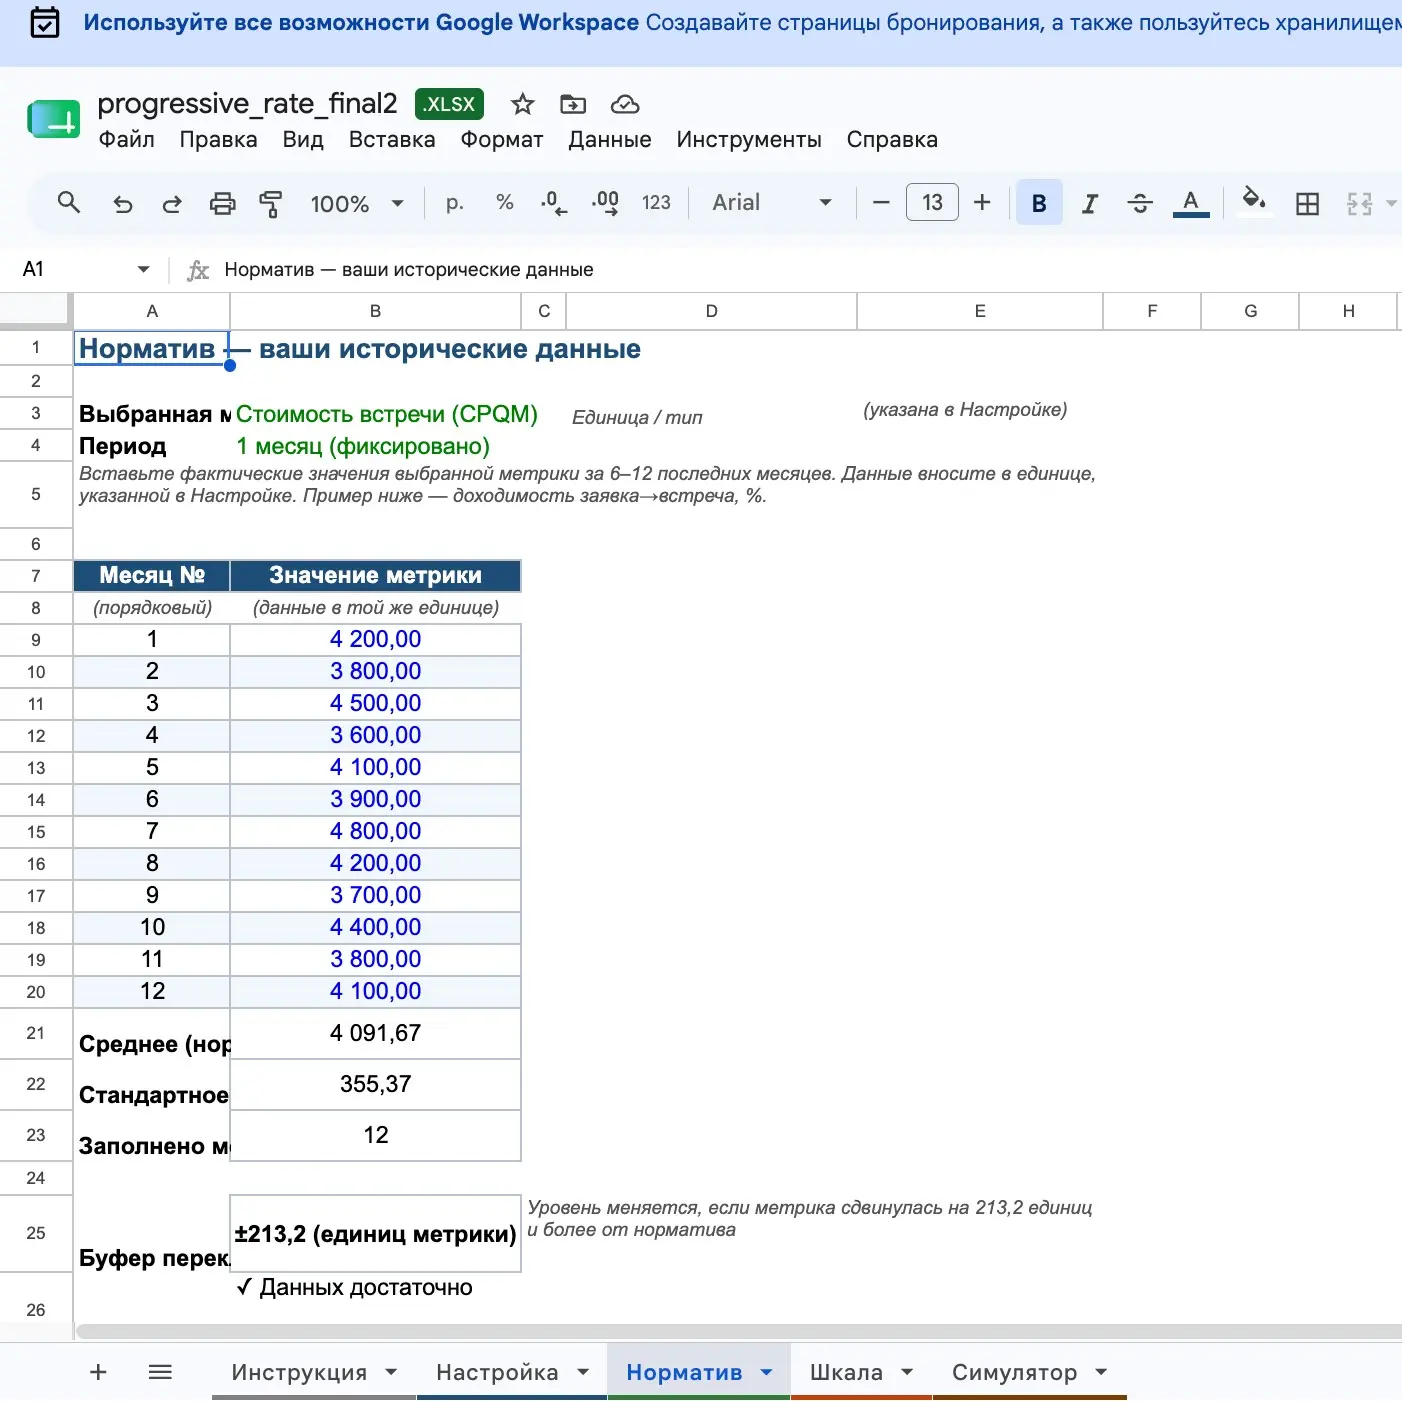This screenshot has height=1401, width=1402.
Task: Open text color picker
Action: pos(1190,203)
